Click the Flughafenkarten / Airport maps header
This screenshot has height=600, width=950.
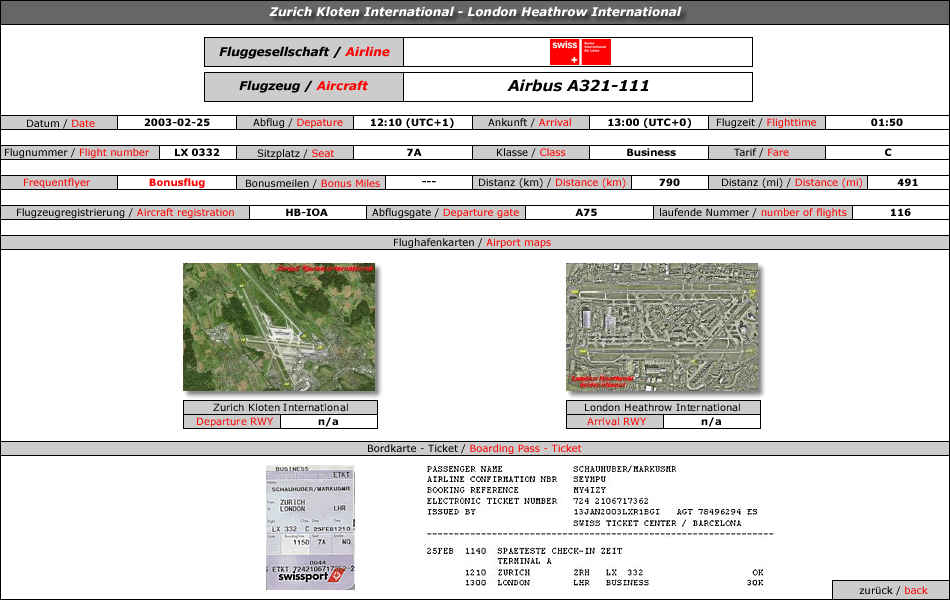473,242
